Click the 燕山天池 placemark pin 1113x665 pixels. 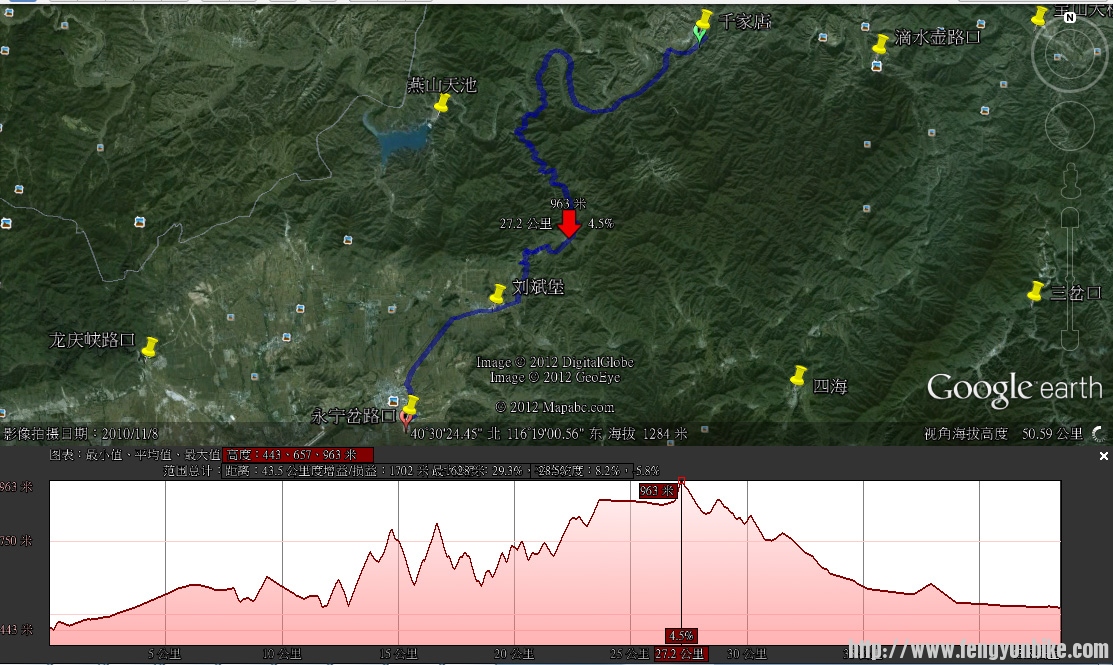click(x=441, y=103)
